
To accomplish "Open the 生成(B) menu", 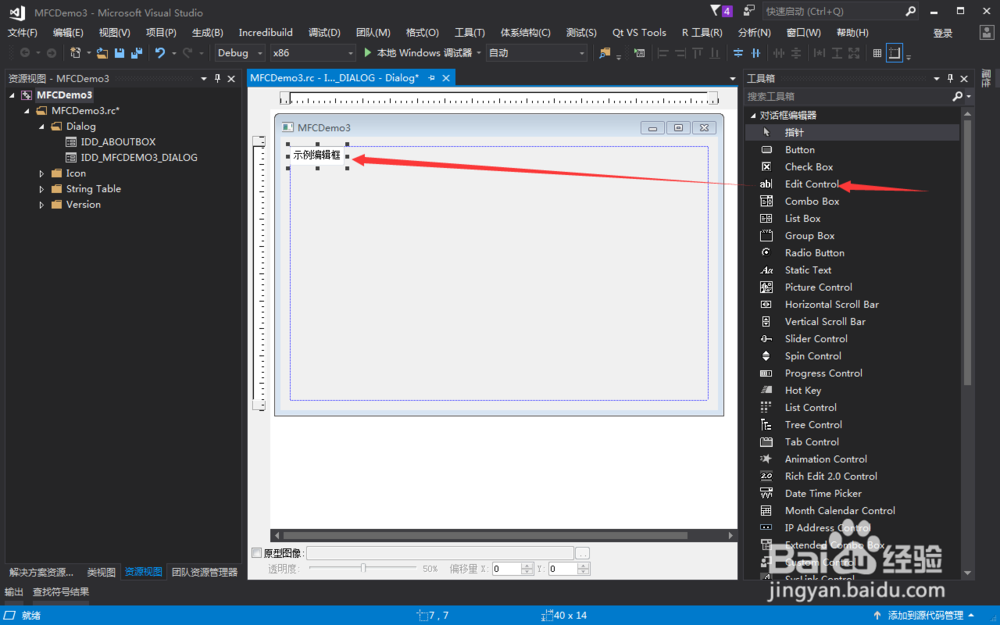I will click(x=207, y=33).
